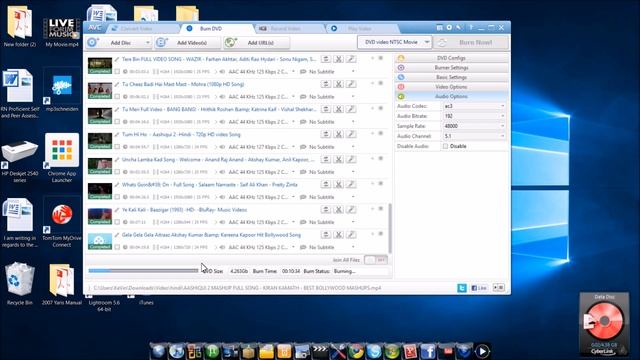Expand the DVD Configs section
Screen dimensions: 640x360
(x=451, y=58)
